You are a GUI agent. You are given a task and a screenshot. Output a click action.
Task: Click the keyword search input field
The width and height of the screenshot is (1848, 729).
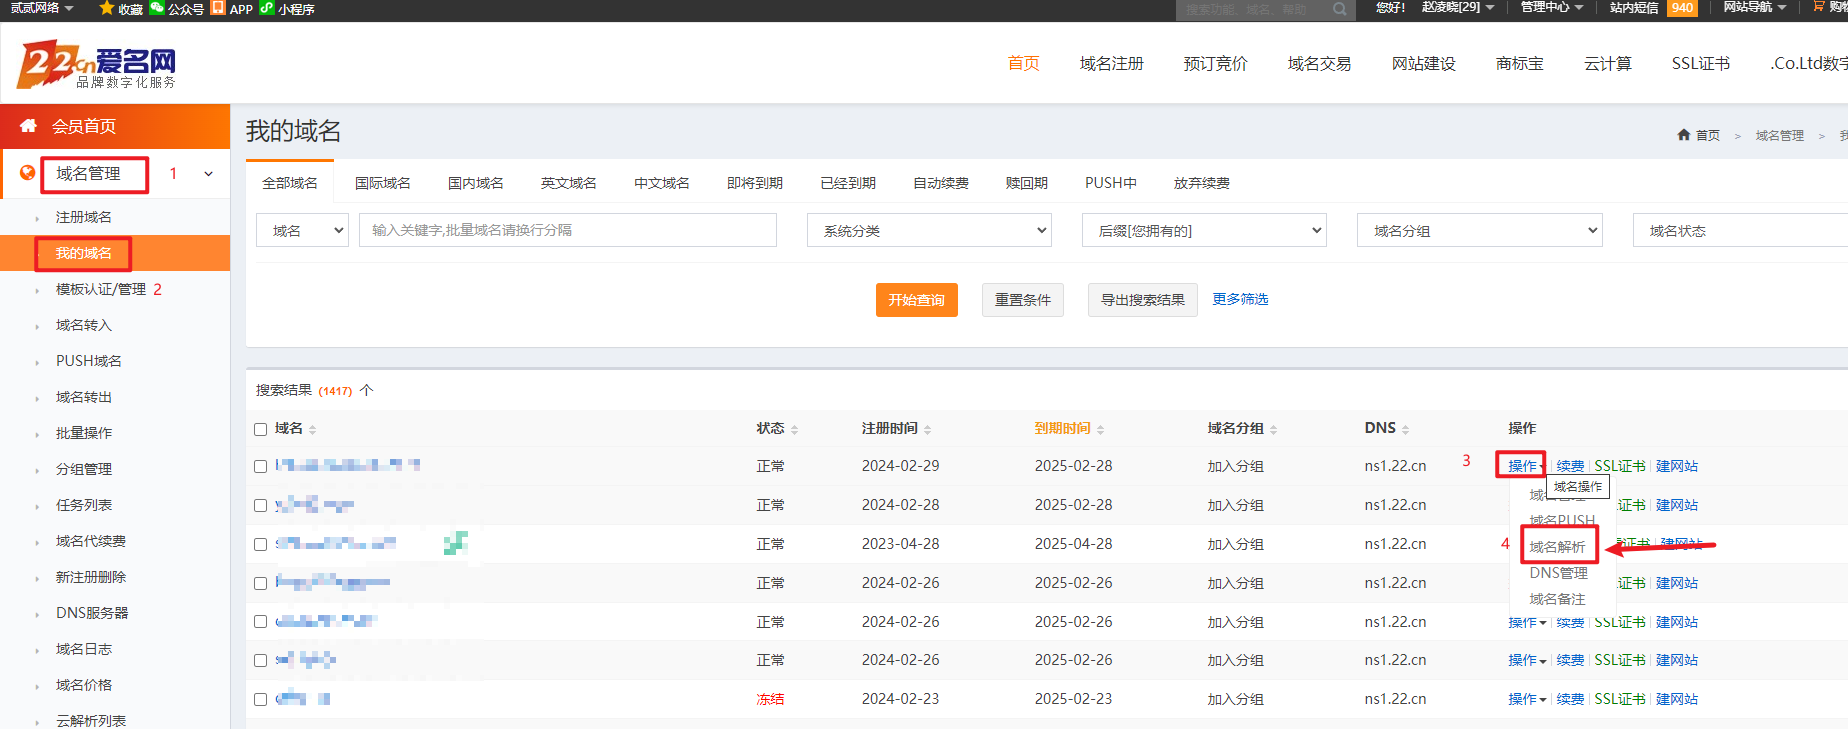567,230
